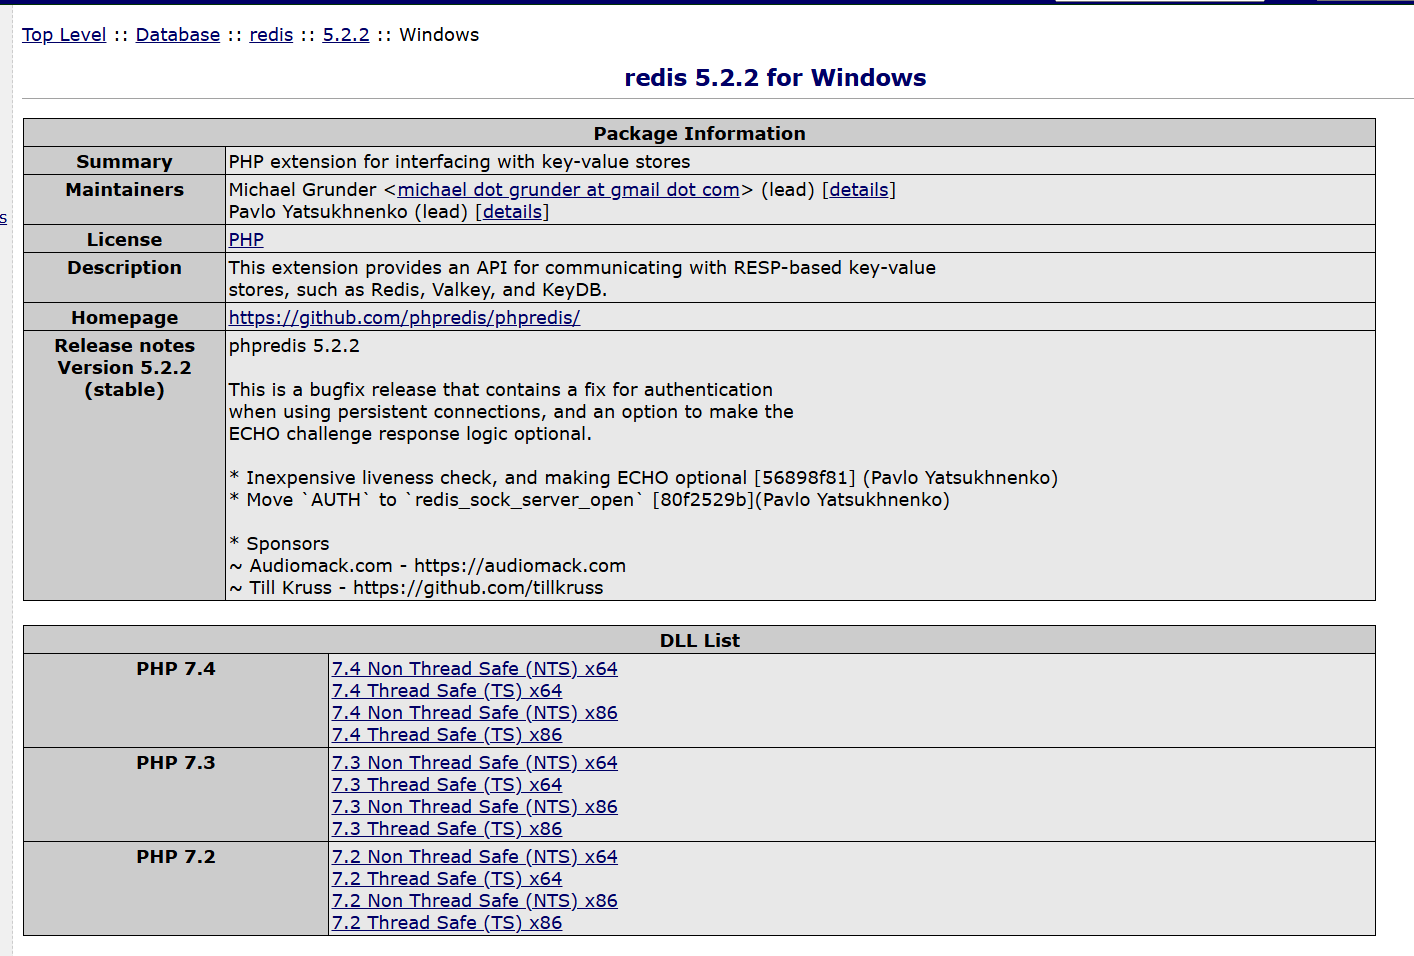This screenshot has width=1414, height=956.
Task: Download 7.2 Thread Safe x64 DLL
Action: tap(446, 879)
